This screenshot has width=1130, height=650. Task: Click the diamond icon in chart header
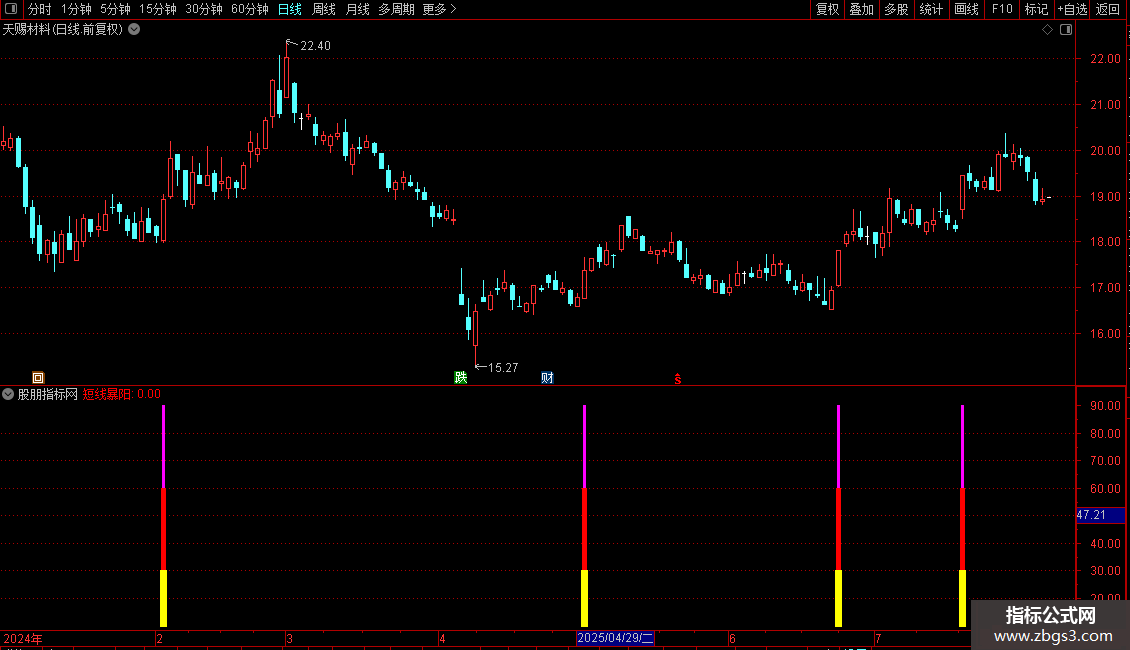tap(1048, 30)
